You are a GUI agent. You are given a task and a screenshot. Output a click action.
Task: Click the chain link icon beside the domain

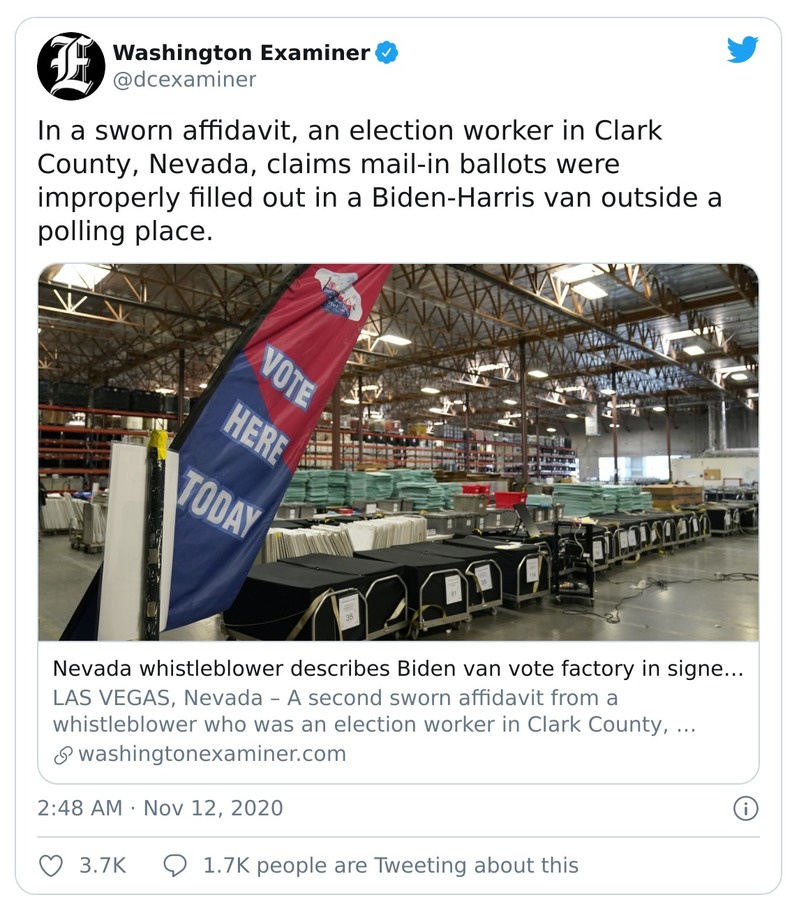(62, 755)
